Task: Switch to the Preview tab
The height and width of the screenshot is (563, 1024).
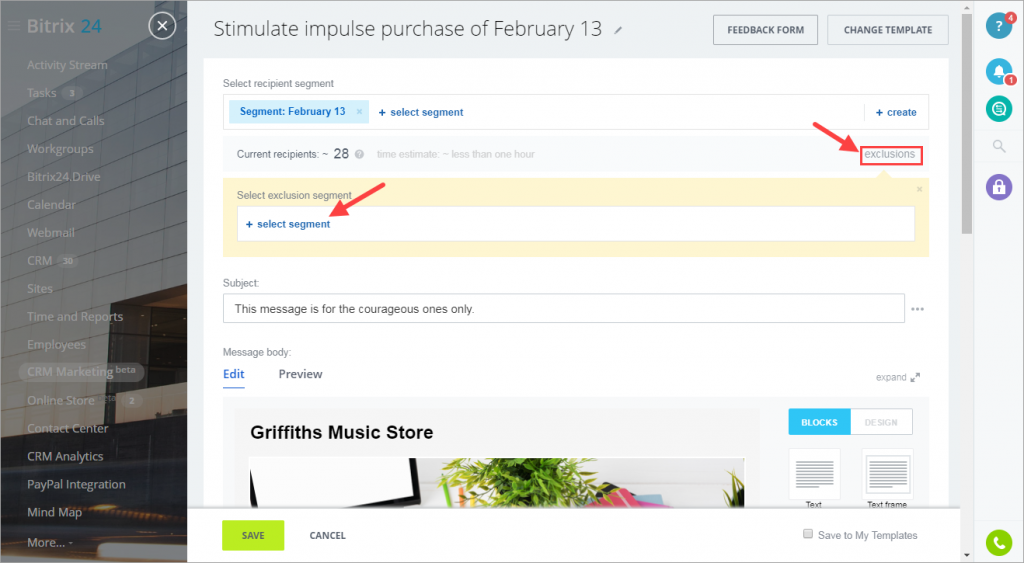Action: (300, 374)
